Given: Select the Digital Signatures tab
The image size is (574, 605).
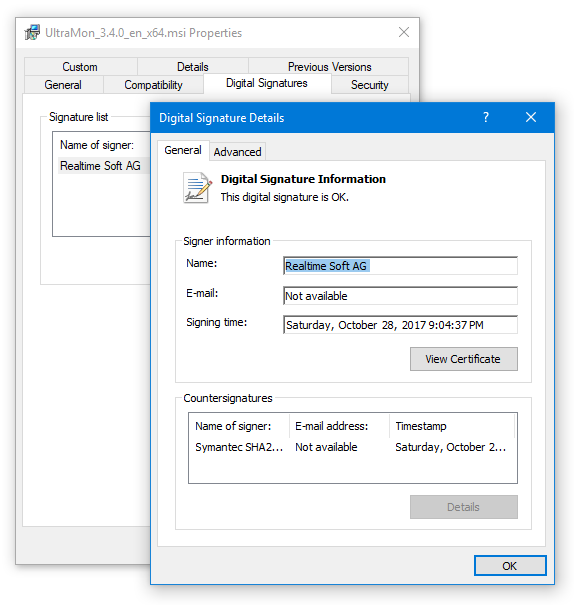Looking at the screenshot, I should (267, 83).
